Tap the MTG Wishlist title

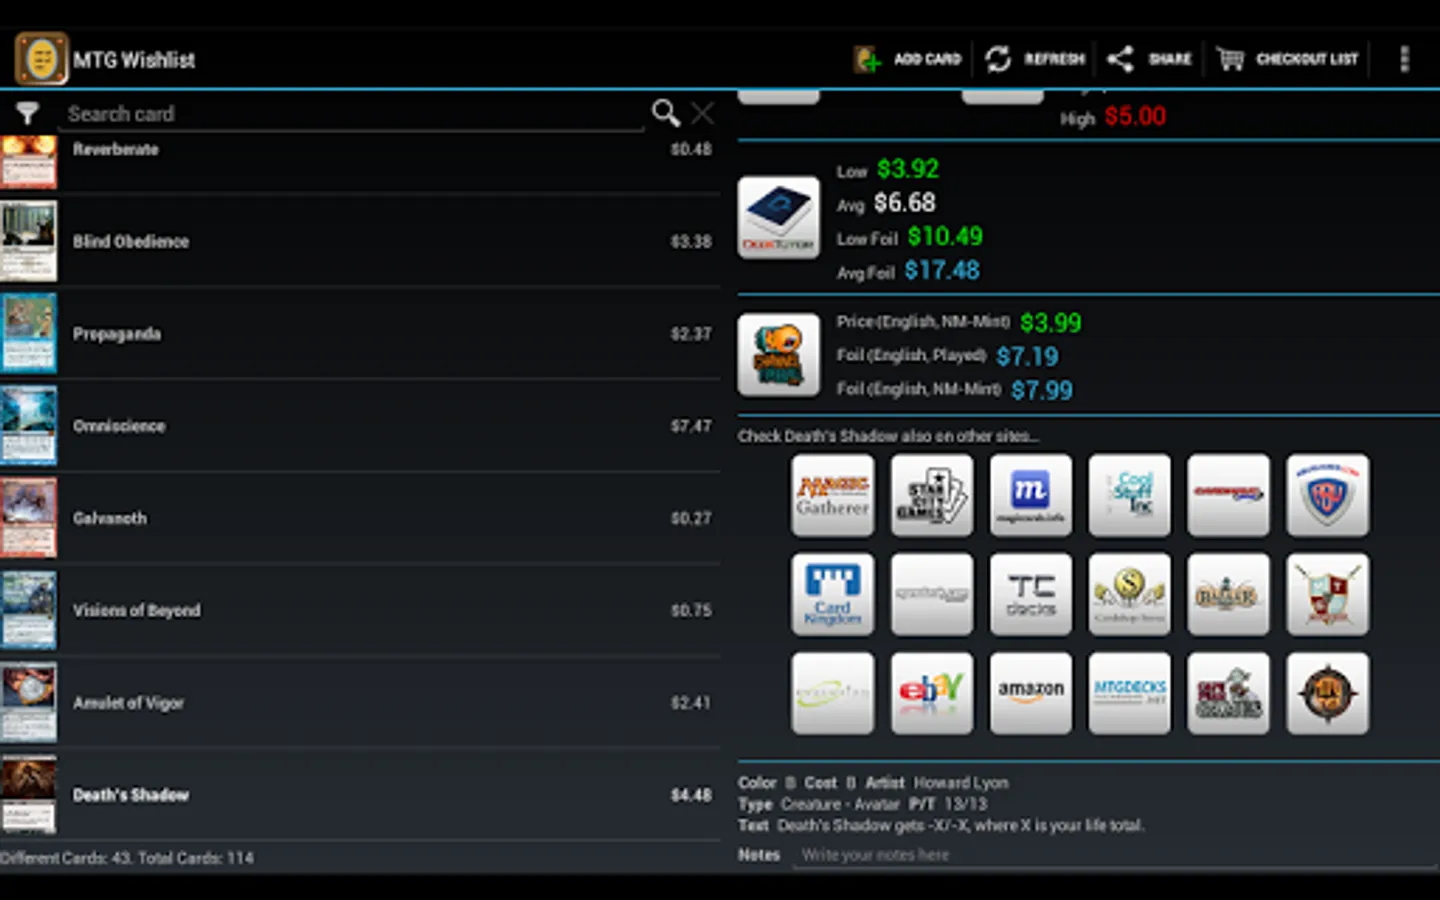click(x=134, y=60)
